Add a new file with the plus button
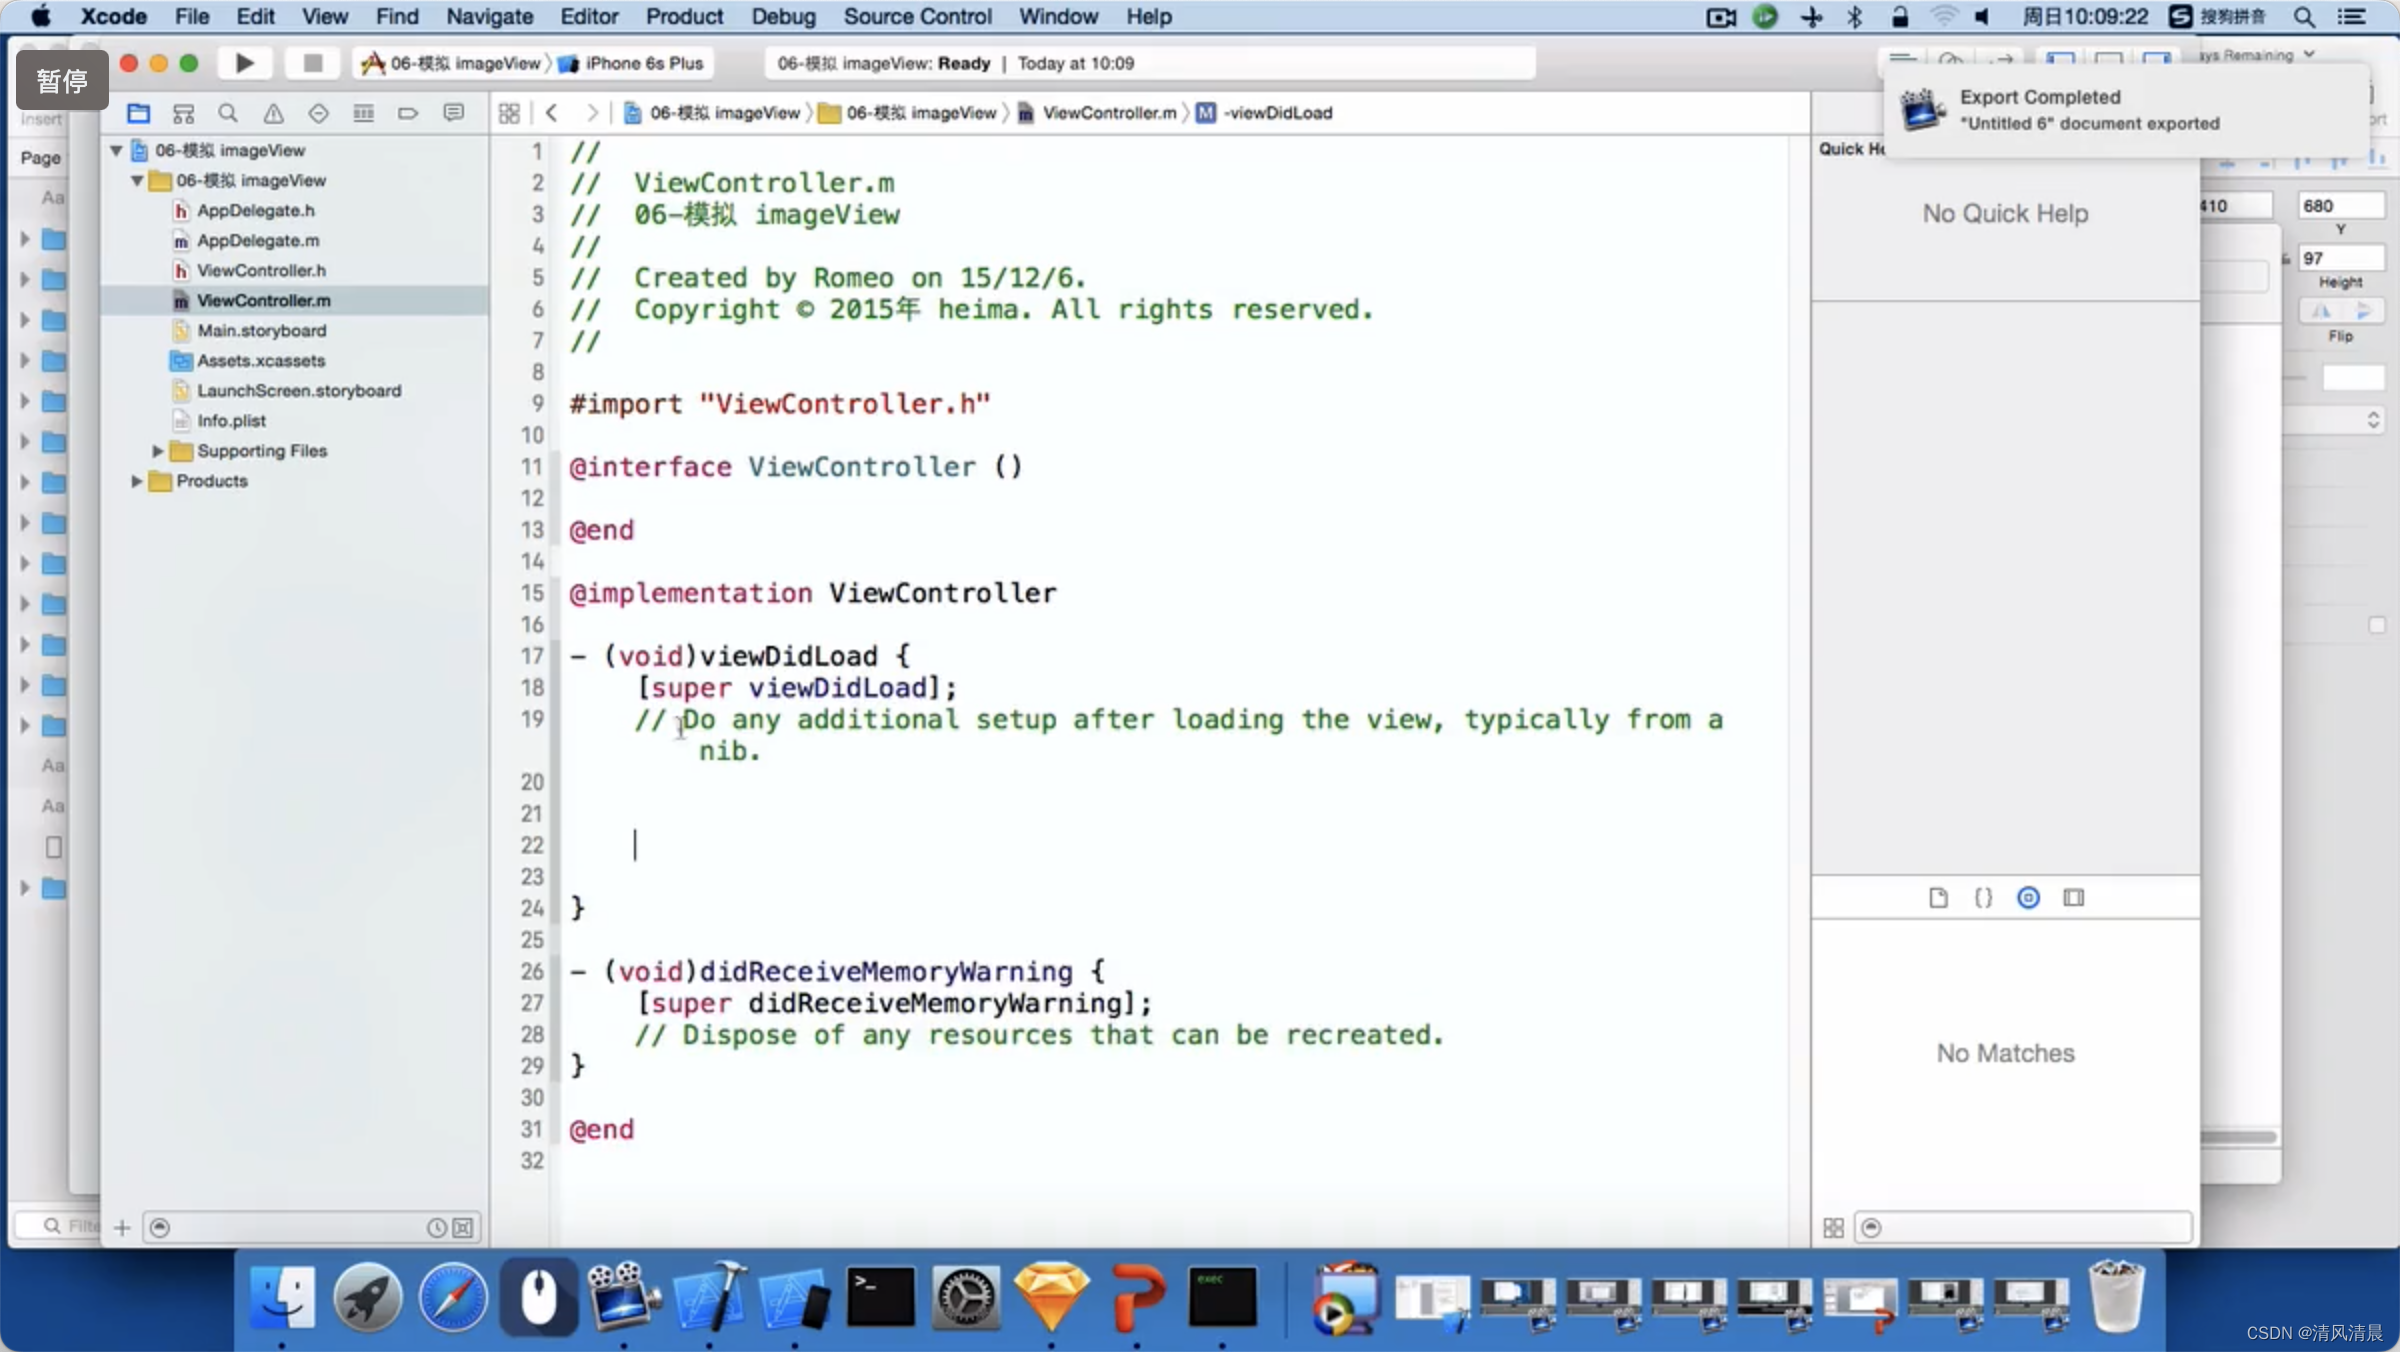Viewport: 2400px width, 1352px height. (x=122, y=1227)
